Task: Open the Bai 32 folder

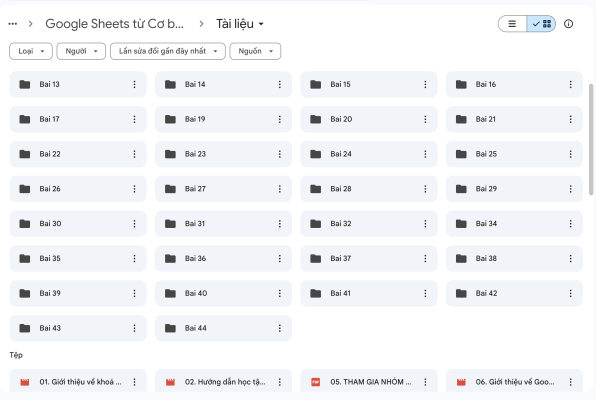Action: (369, 224)
